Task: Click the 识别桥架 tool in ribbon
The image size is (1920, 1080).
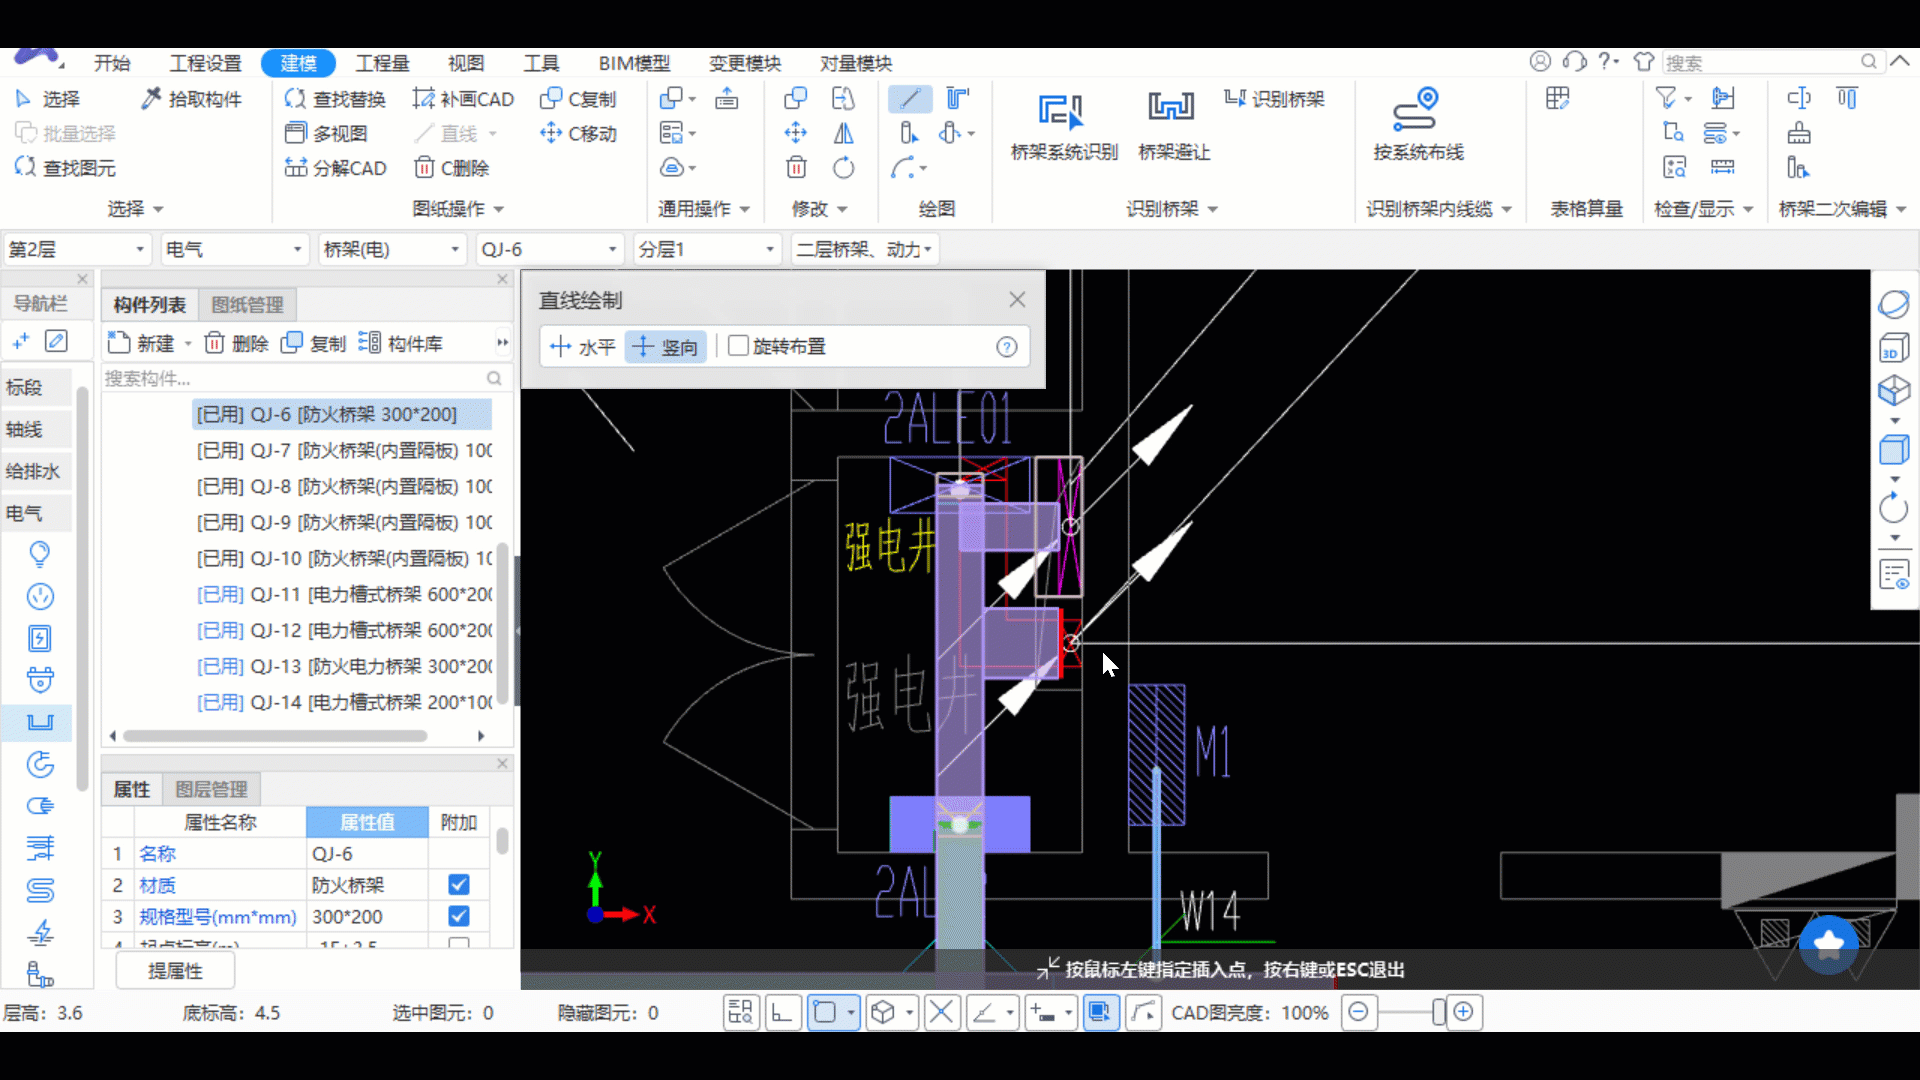Action: tap(1274, 98)
